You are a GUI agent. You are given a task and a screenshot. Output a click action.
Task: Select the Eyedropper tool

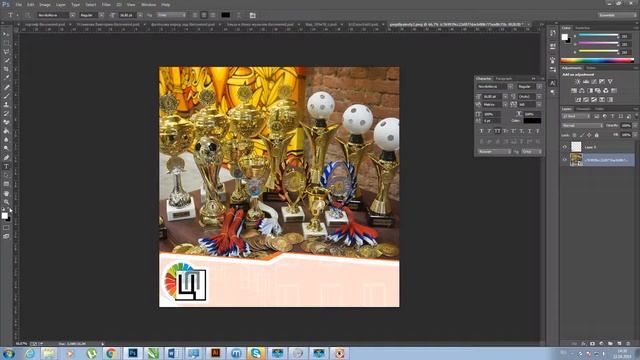point(6,78)
